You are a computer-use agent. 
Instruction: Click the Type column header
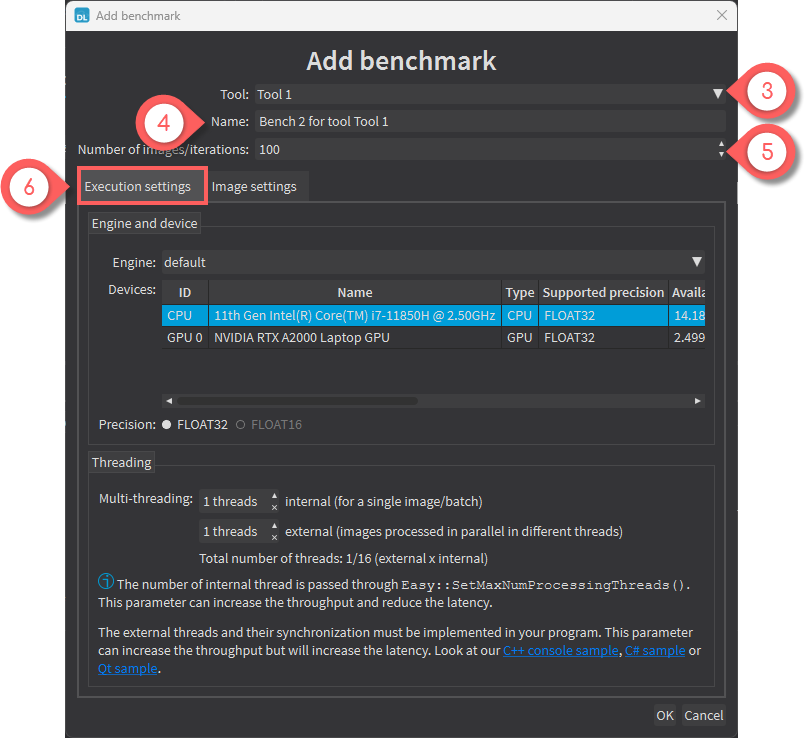click(x=520, y=292)
